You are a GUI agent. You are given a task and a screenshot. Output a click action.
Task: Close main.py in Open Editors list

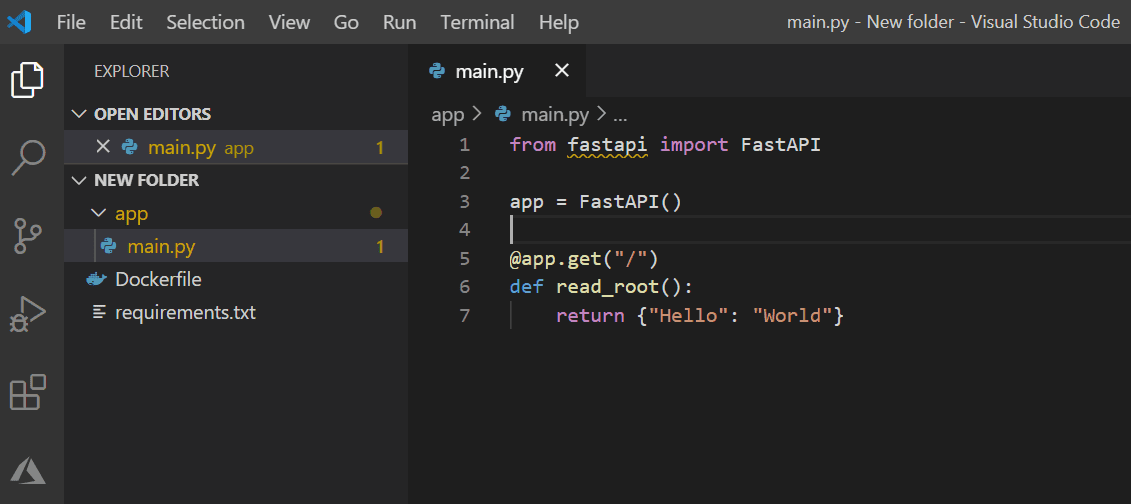pyautogui.click(x=103, y=147)
